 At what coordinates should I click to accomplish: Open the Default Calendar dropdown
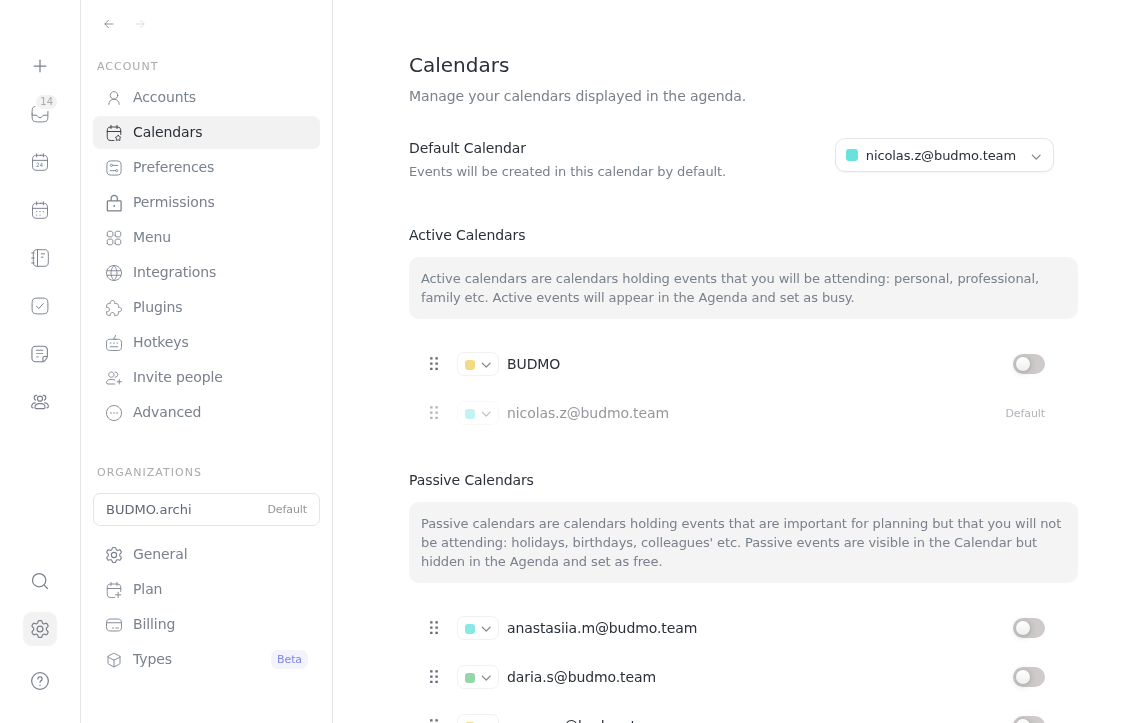click(944, 155)
